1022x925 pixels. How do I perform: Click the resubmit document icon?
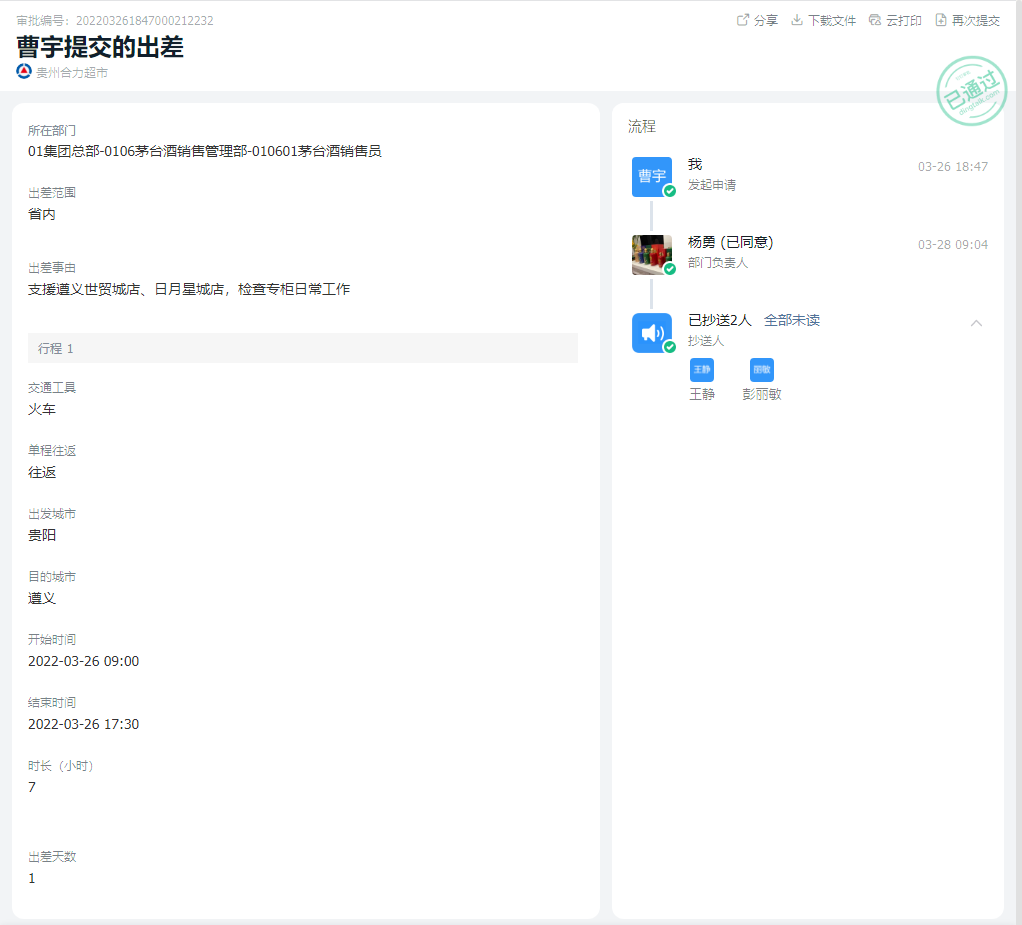pyautogui.click(x=941, y=20)
